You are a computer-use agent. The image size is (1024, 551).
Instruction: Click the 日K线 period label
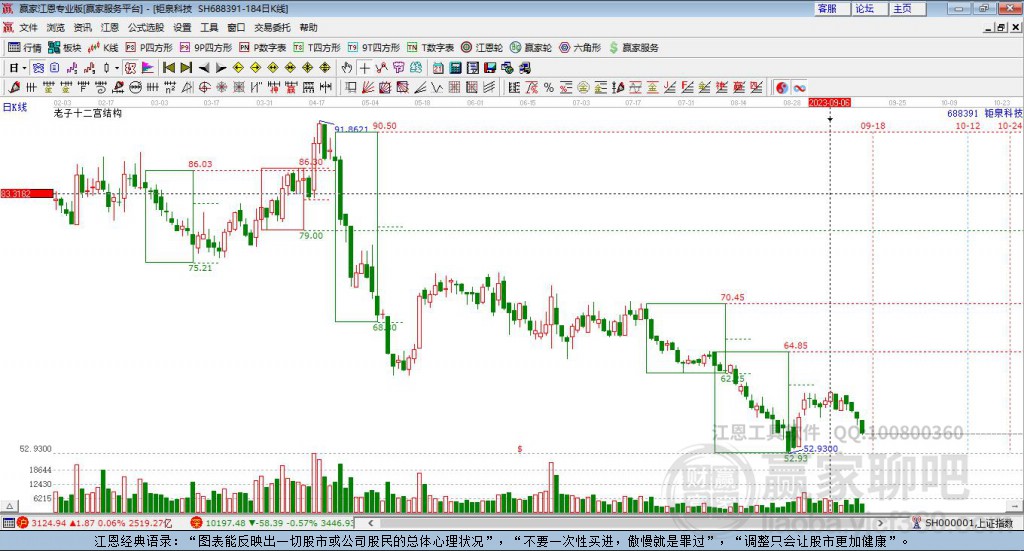point(14,107)
